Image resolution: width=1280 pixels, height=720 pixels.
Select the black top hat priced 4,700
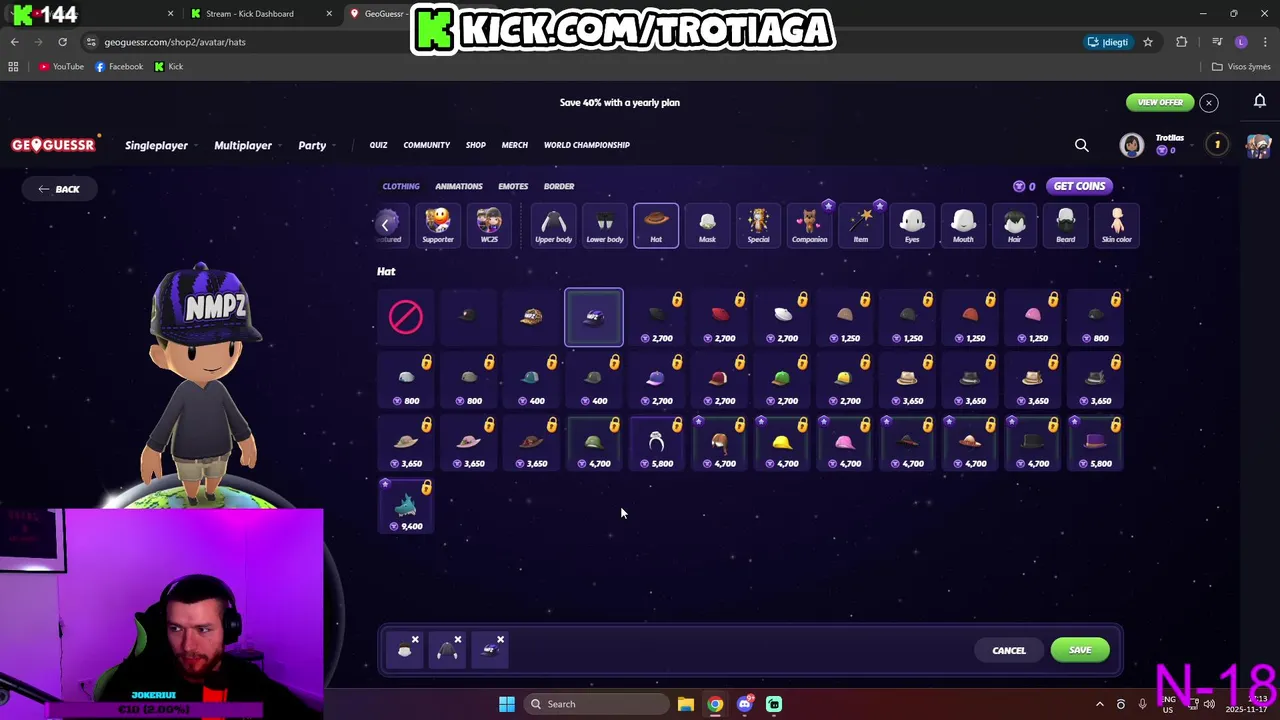(x=1032, y=443)
